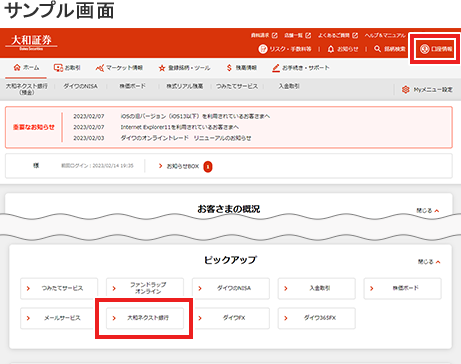Image resolution: width=461 pixels, height=364 pixels.
Task: Open ダイワのNISA in the submenu bar
Action: [x=80, y=86]
